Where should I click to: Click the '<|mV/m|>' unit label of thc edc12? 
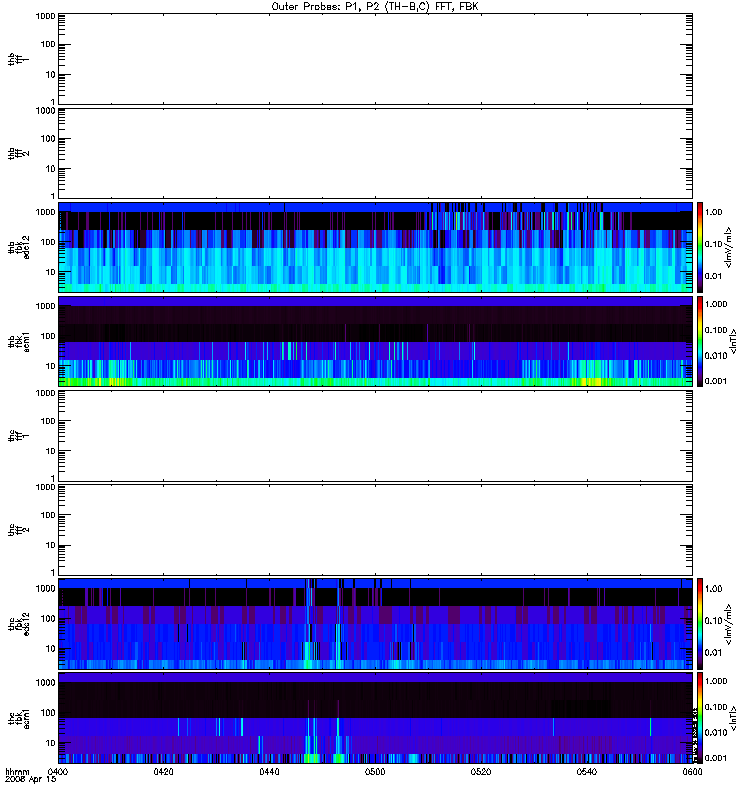(728, 624)
